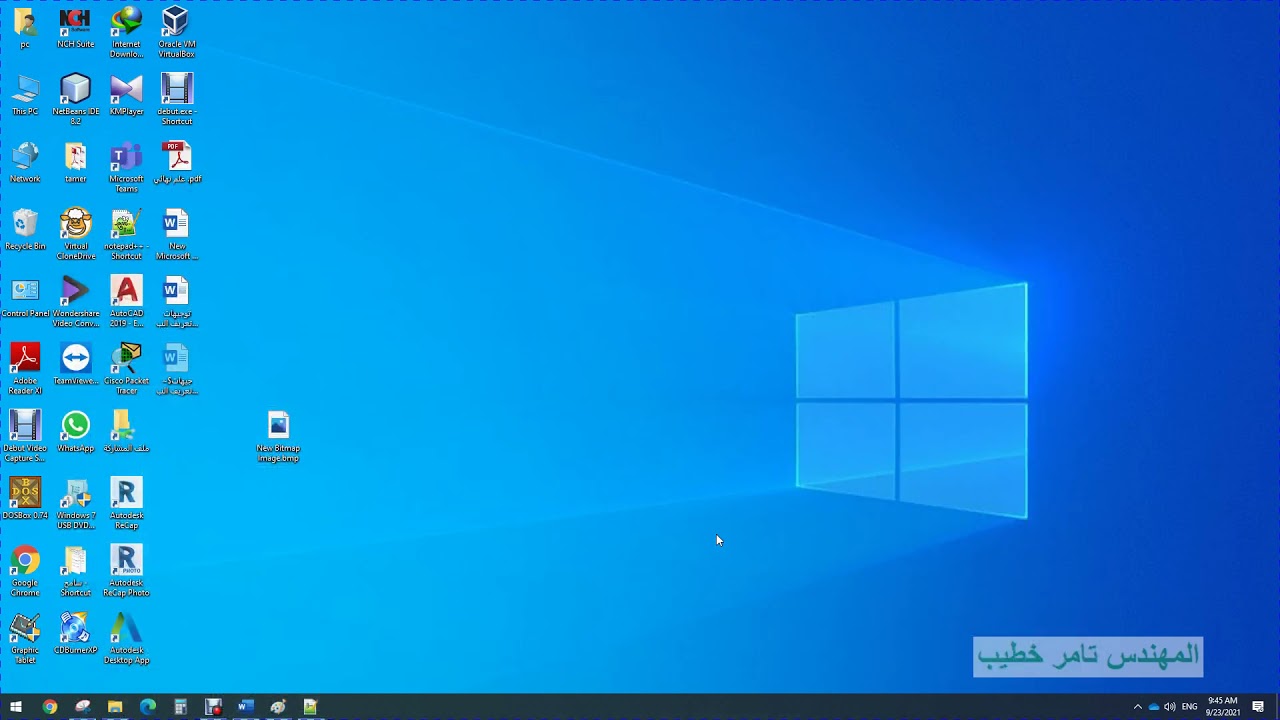Select the Autodesk Desktop App icon

click(126, 639)
